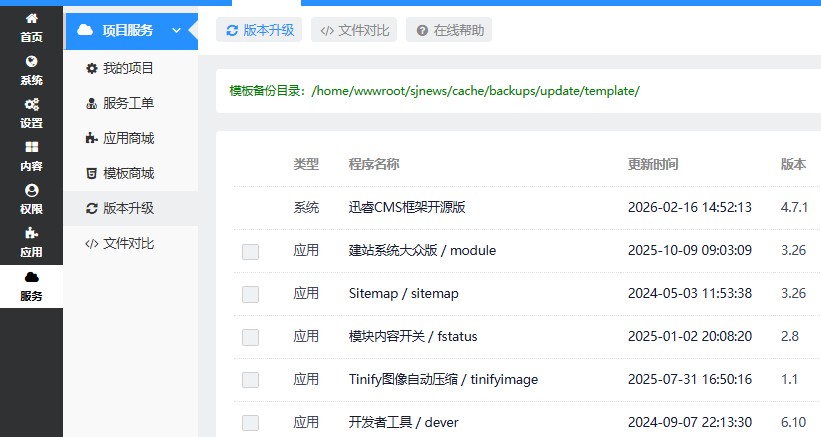Click the cloud icon beside 项目服务

85,30
